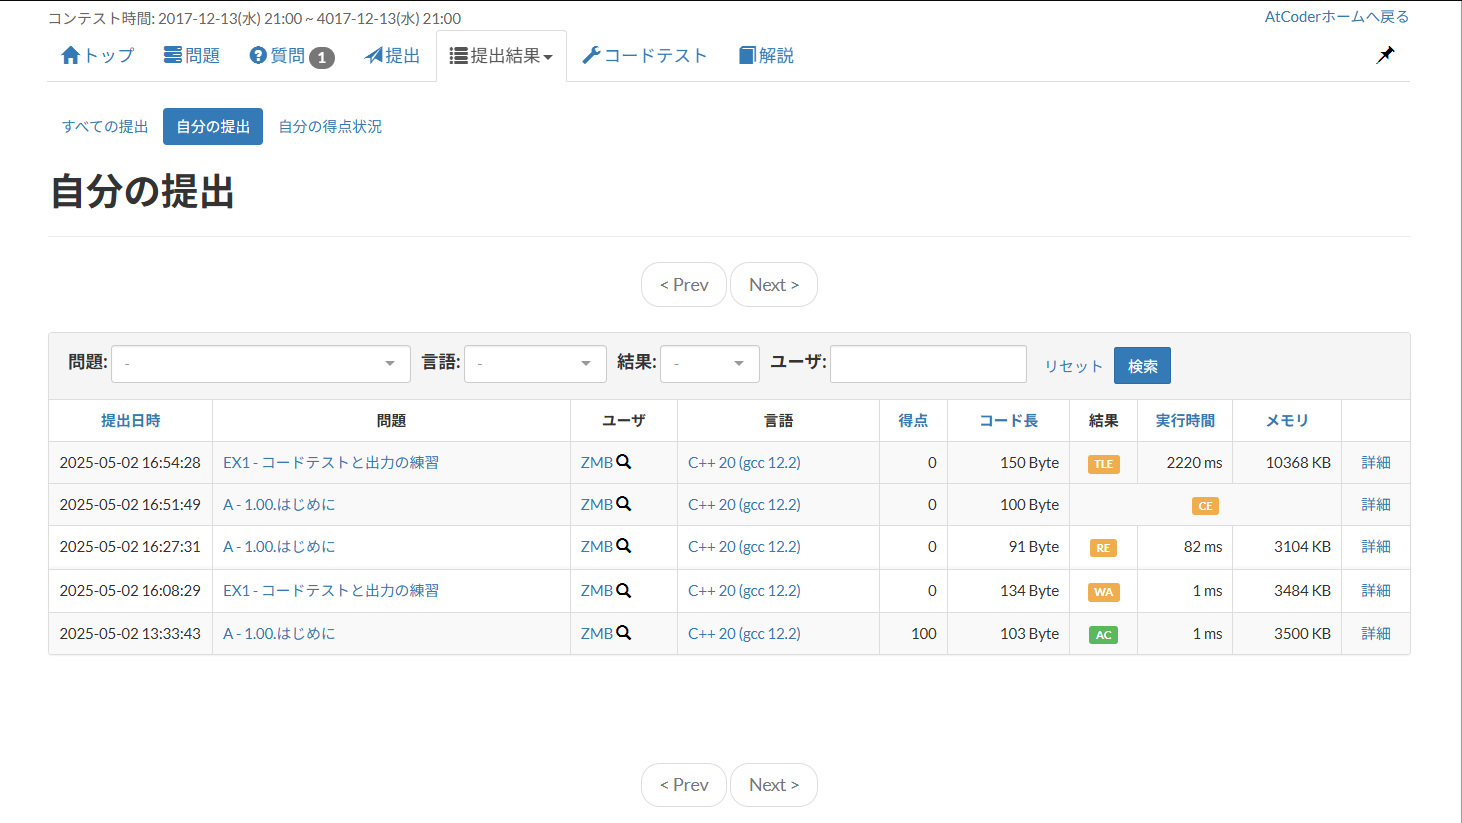Viewport: 1462px width, 823px height.
Task: Click the orange WA result badge
Action: (x=1103, y=592)
